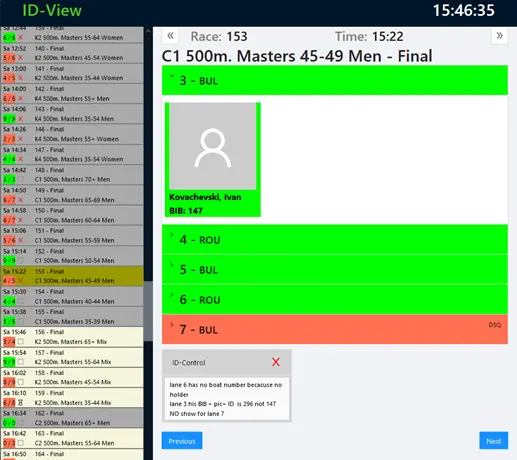Go to previous race with double-left arrow

(170, 36)
